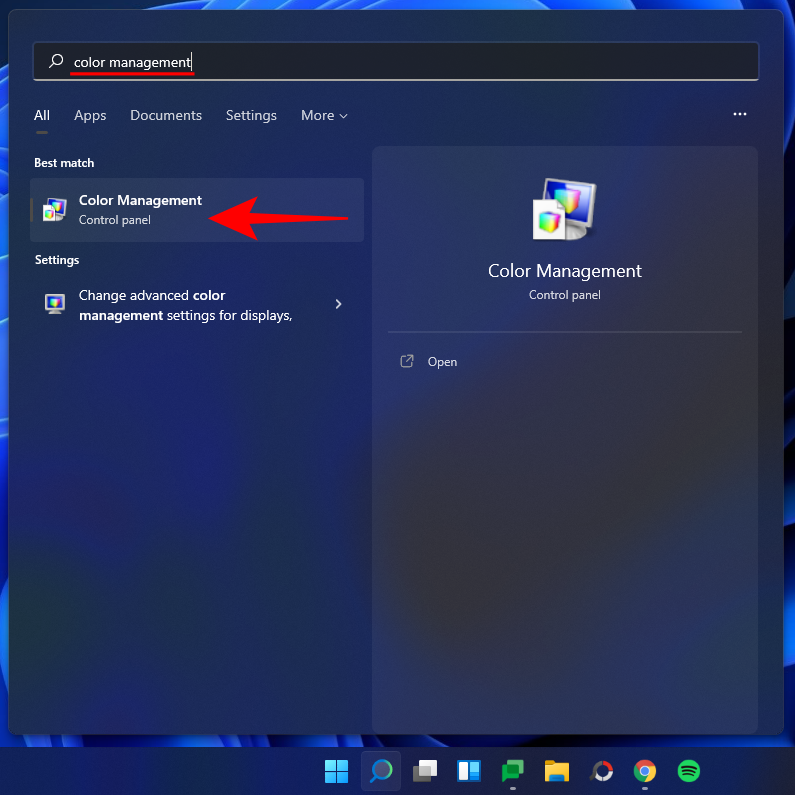Switch to the All tab
Screen dimensions: 795x795
[x=42, y=116]
